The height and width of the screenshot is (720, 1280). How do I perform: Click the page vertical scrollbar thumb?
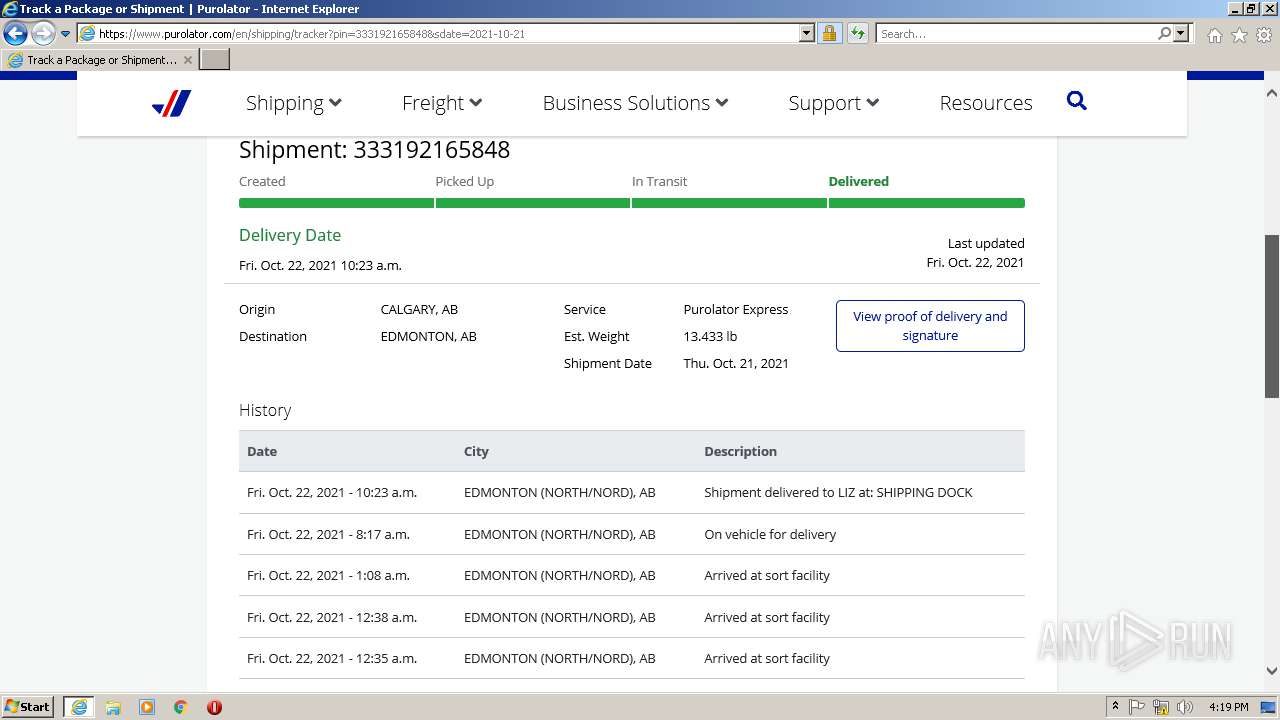coord(1272,316)
